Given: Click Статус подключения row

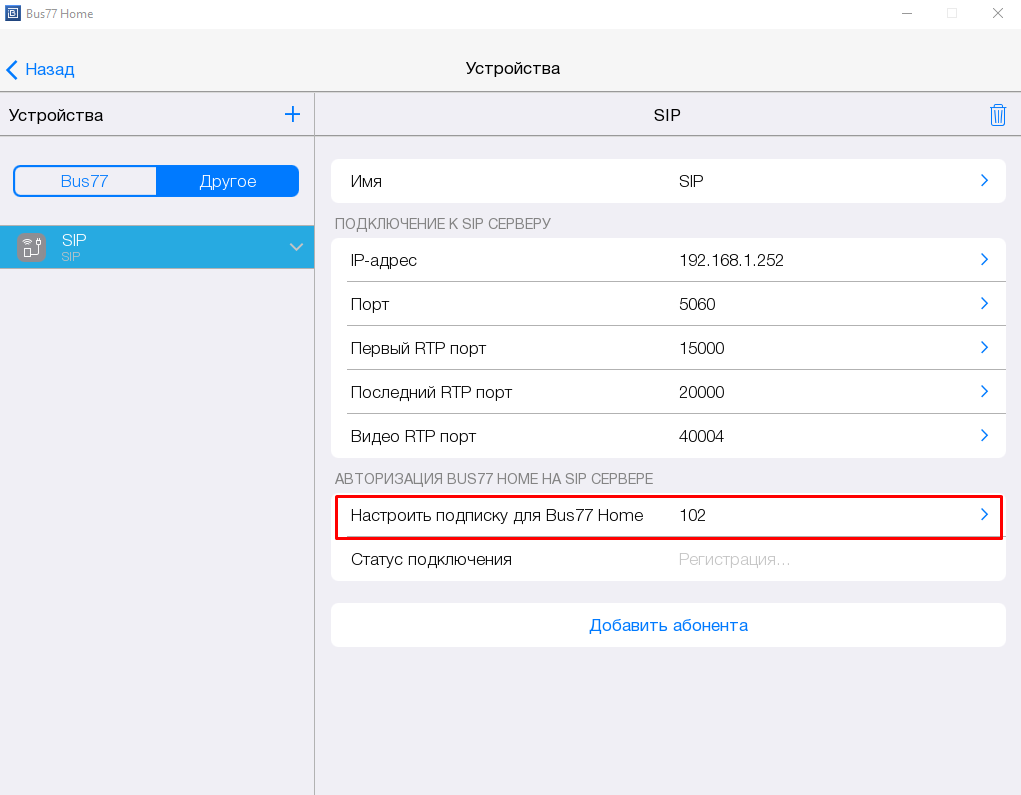Looking at the screenshot, I should pyautogui.click(x=668, y=559).
